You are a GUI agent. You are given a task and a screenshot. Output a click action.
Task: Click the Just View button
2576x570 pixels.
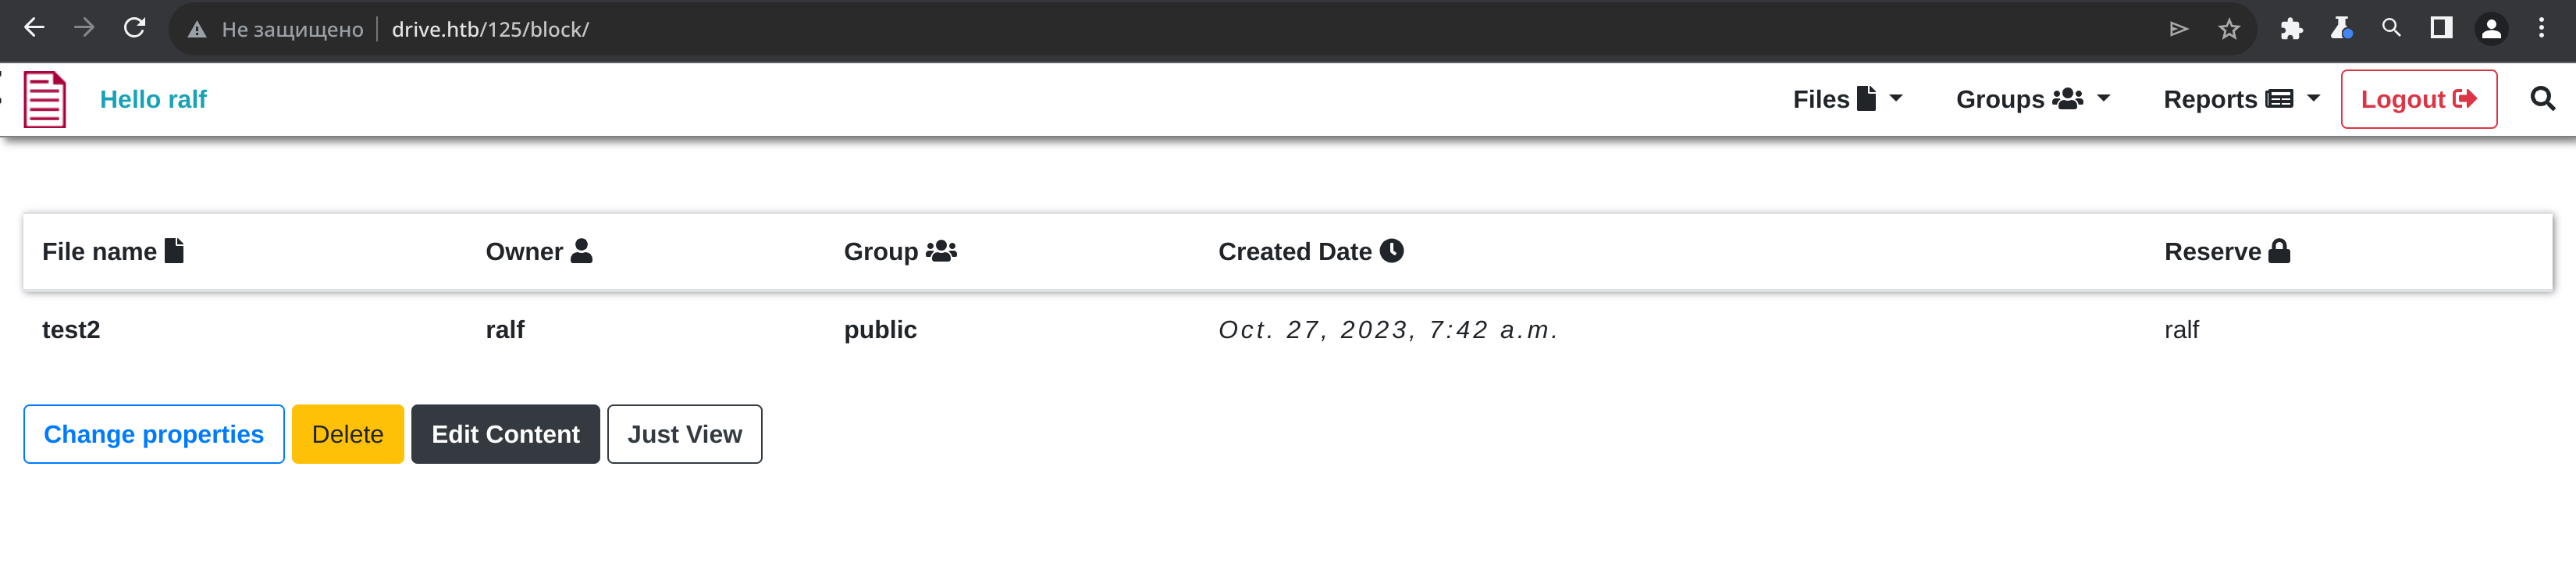(x=684, y=434)
